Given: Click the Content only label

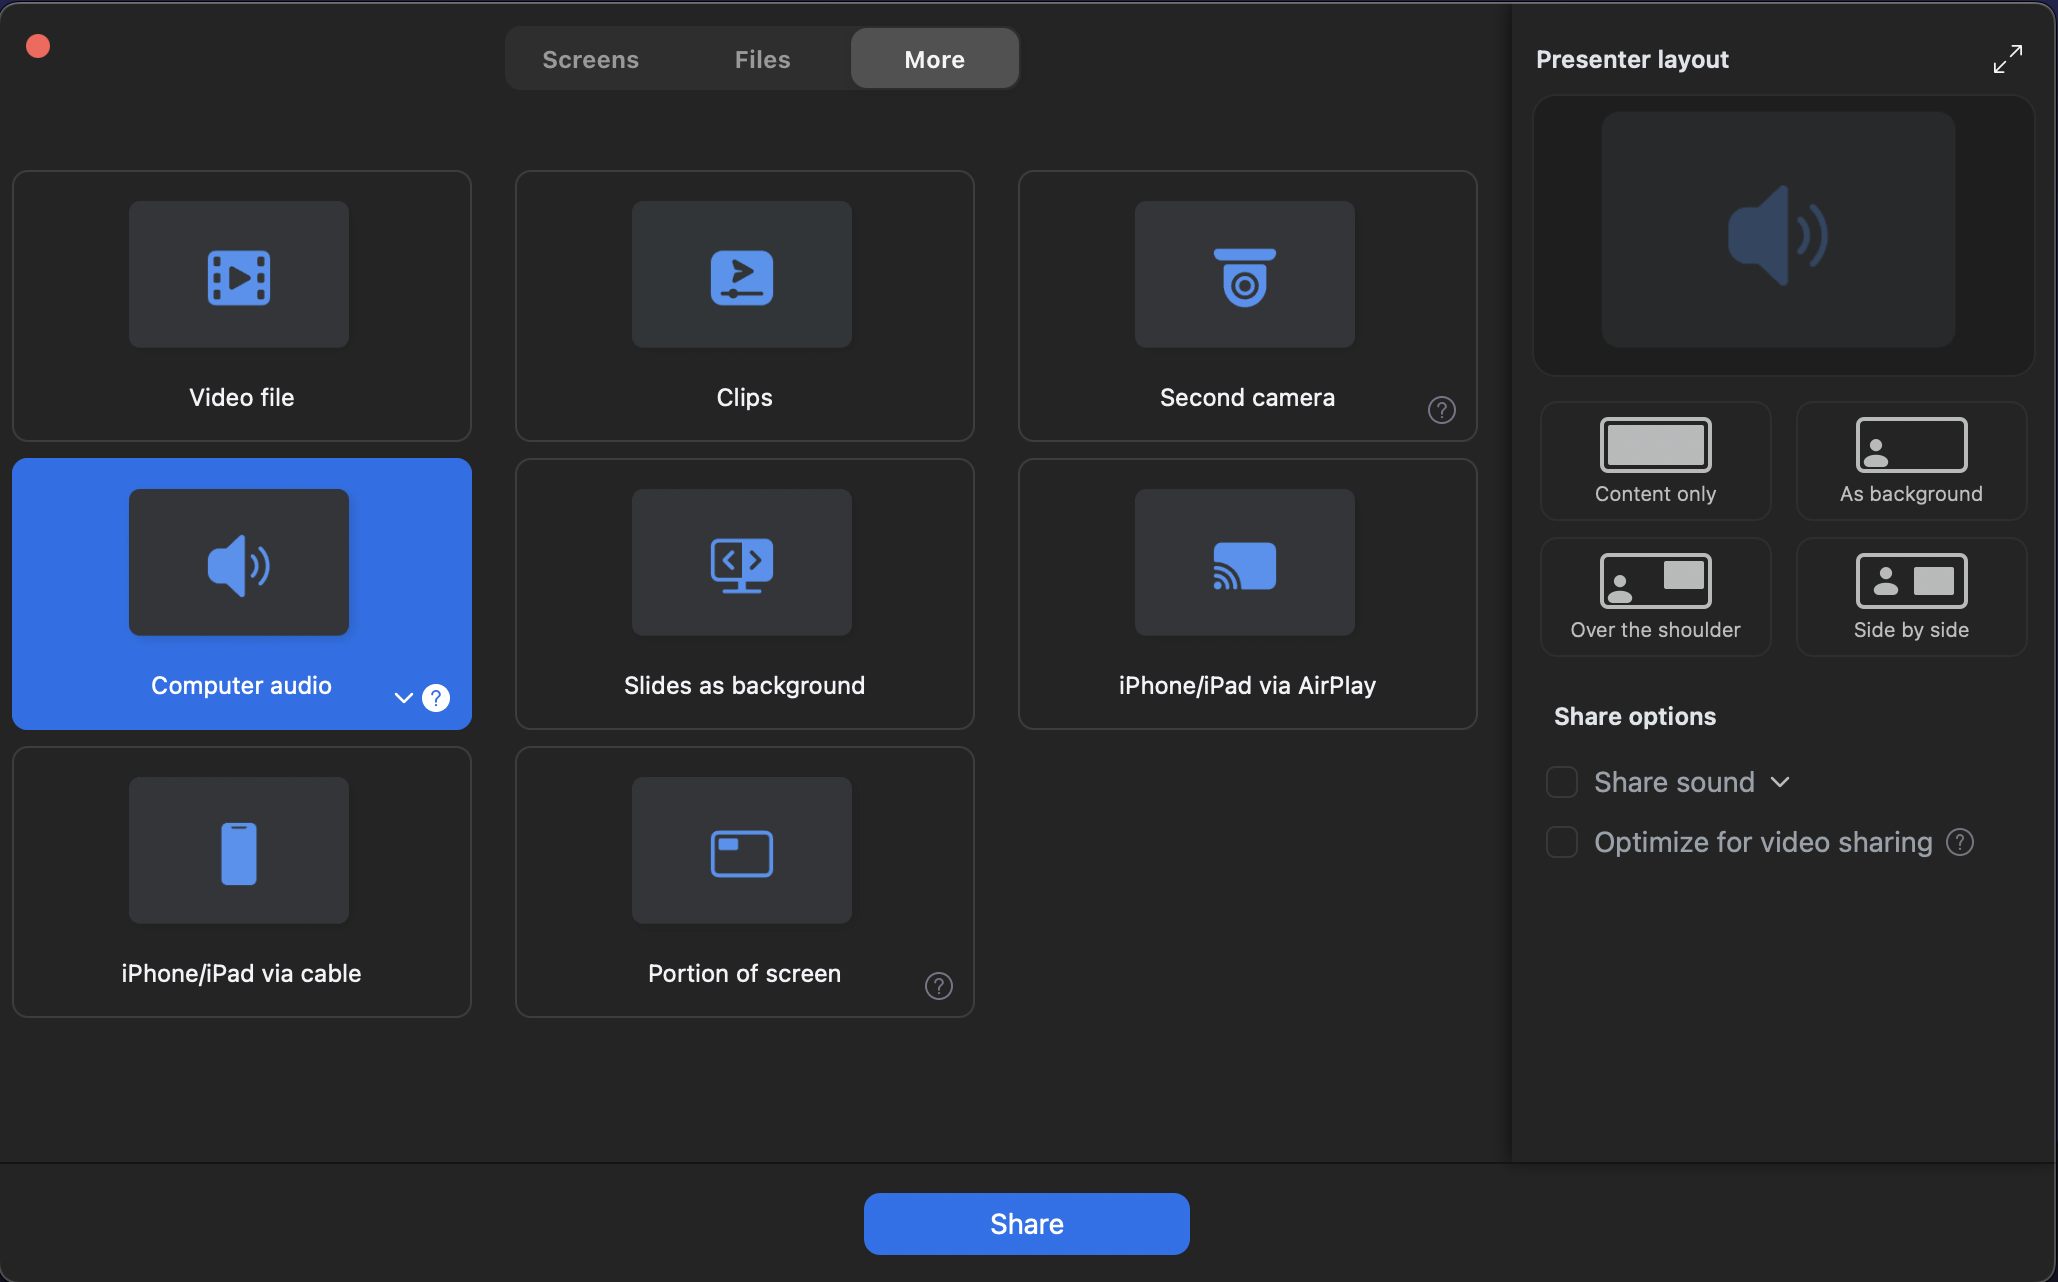Looking at the screenshot, I should pyautogui.click(x=1656, y=494).
